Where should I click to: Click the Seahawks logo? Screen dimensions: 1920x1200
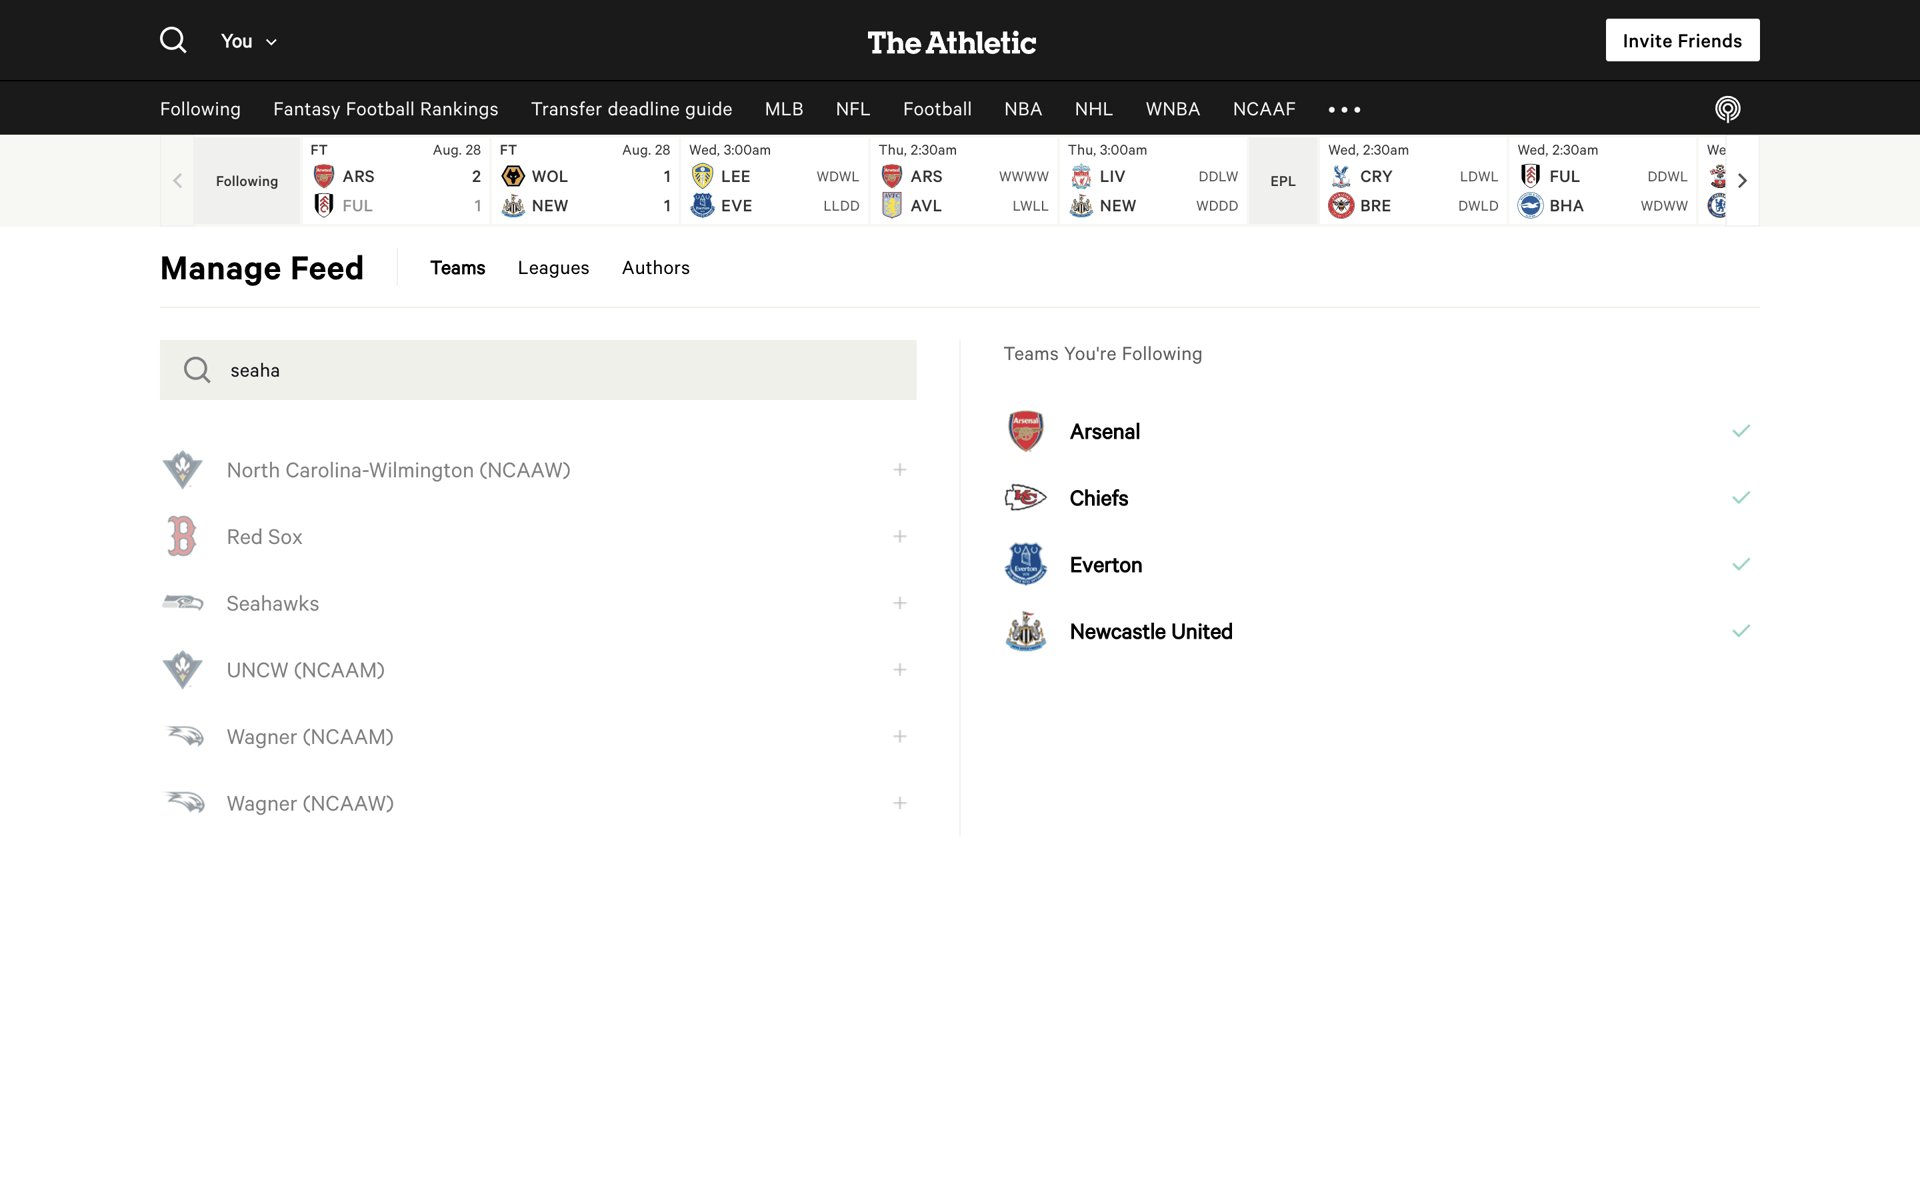tap(183, 603)
